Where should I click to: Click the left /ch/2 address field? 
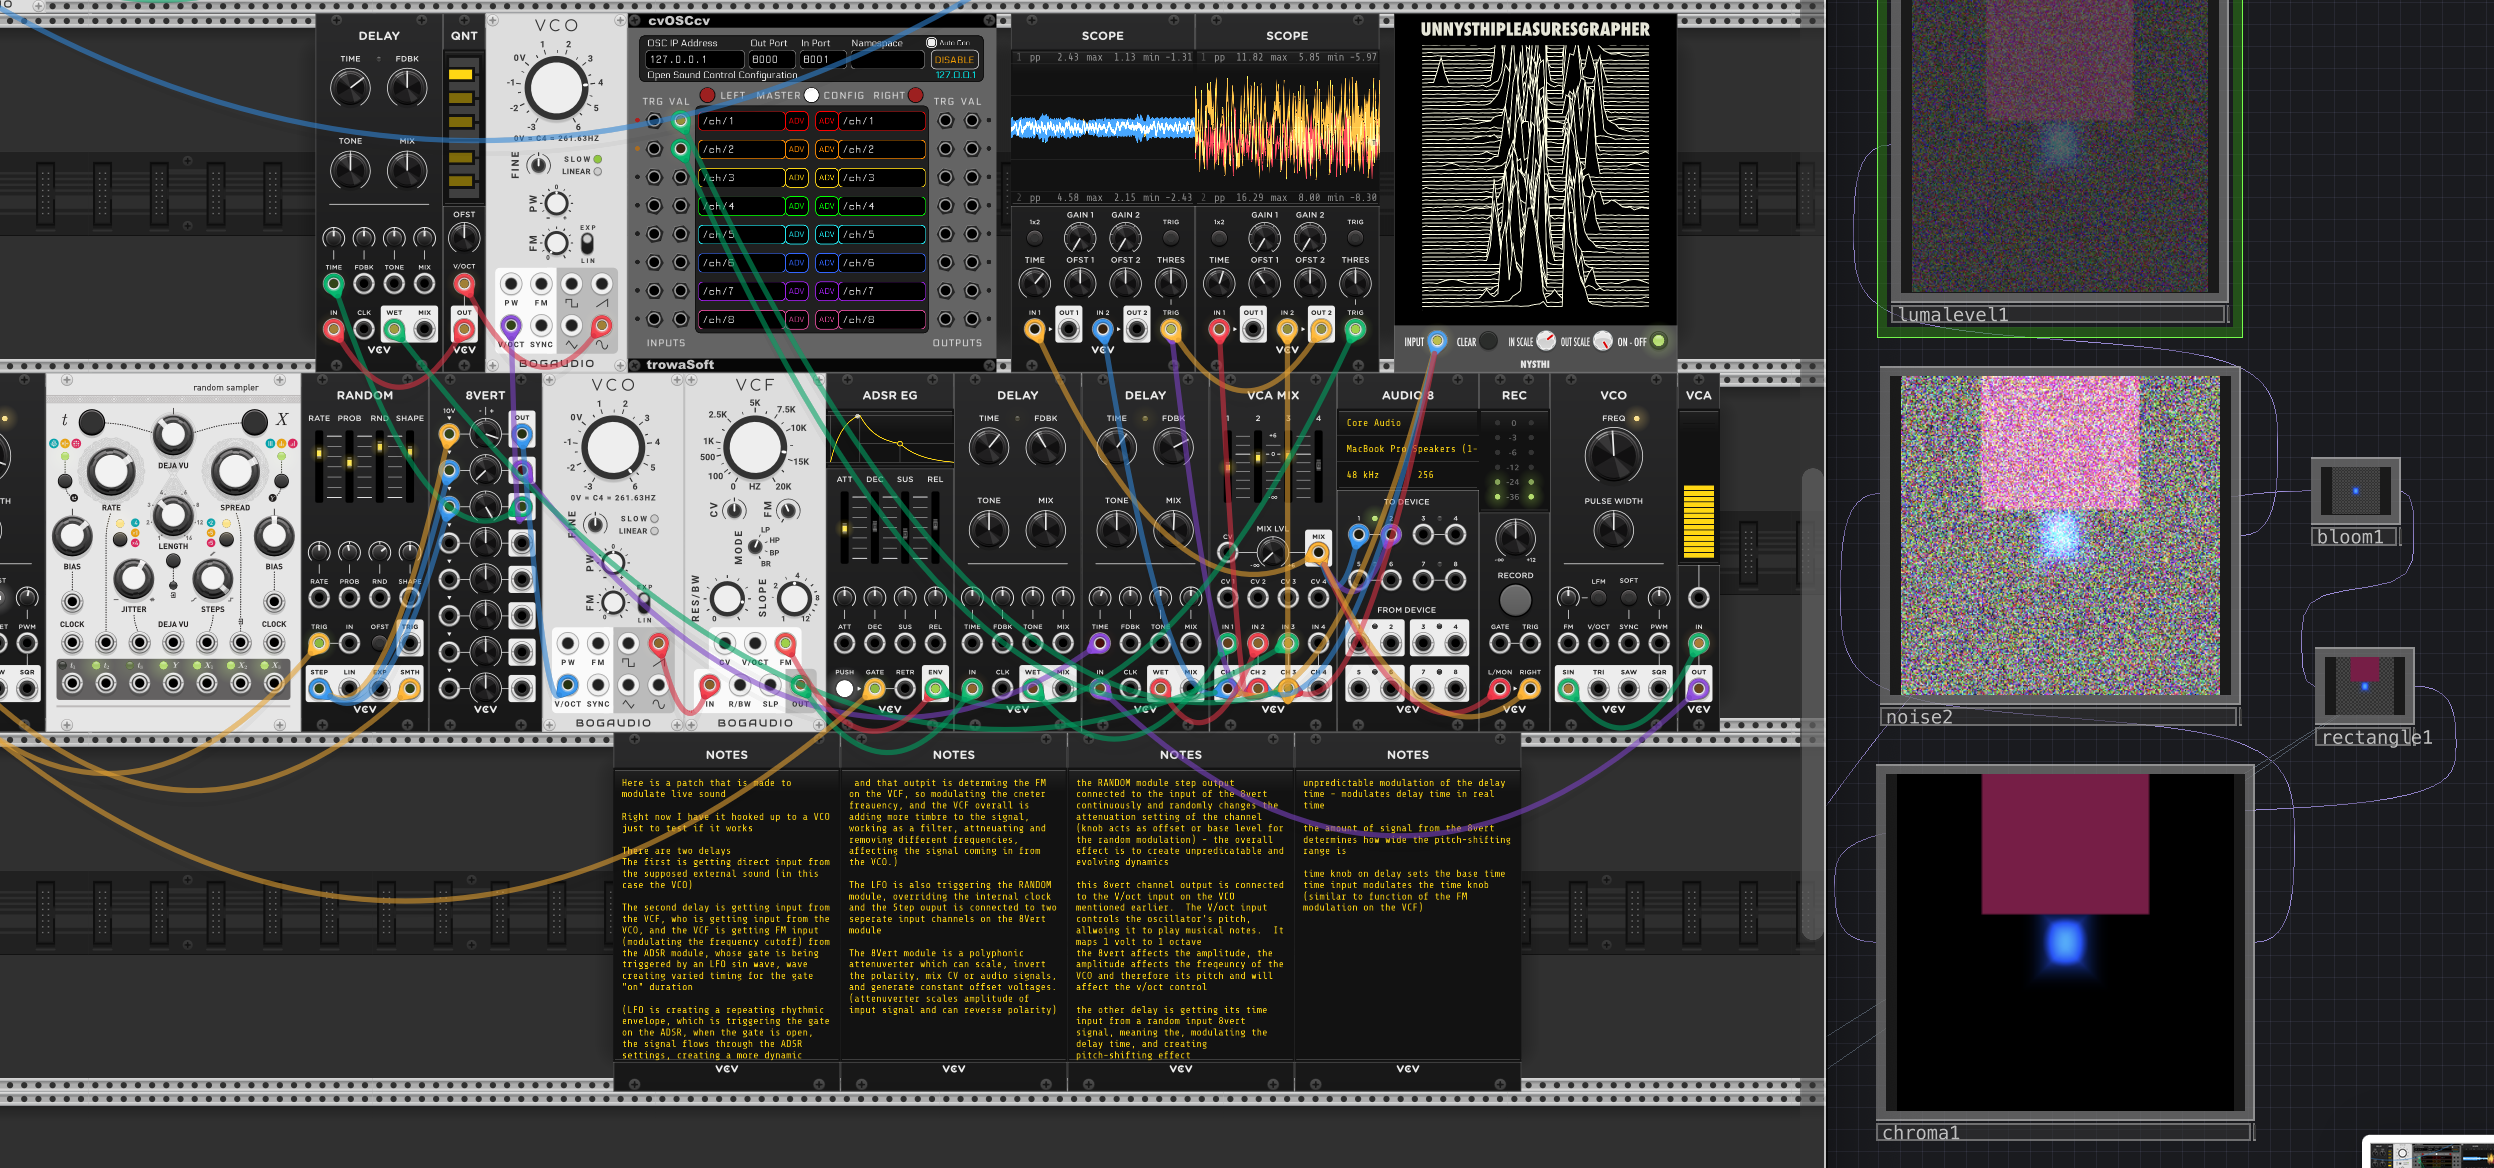click(x=741, y=149)
